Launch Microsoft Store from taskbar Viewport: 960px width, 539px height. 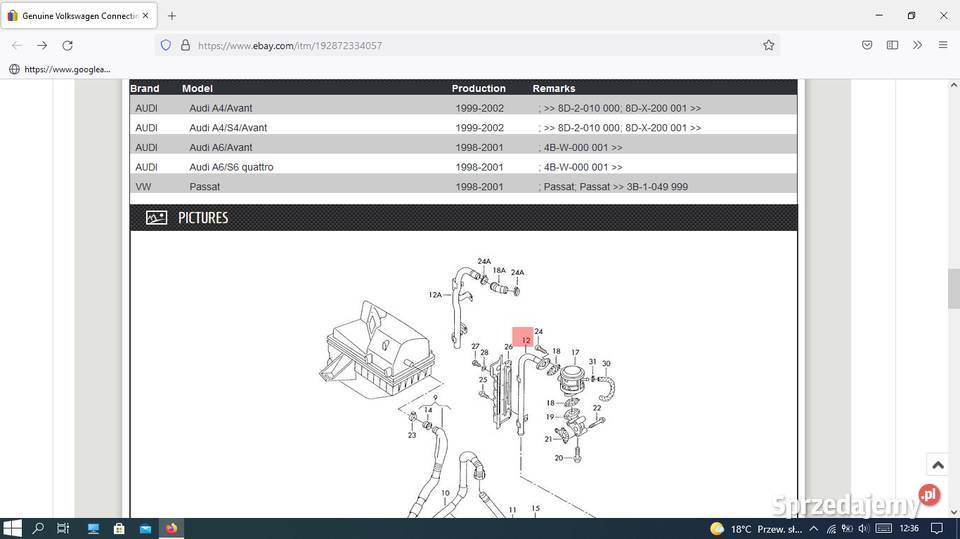(x=119, y=528)
